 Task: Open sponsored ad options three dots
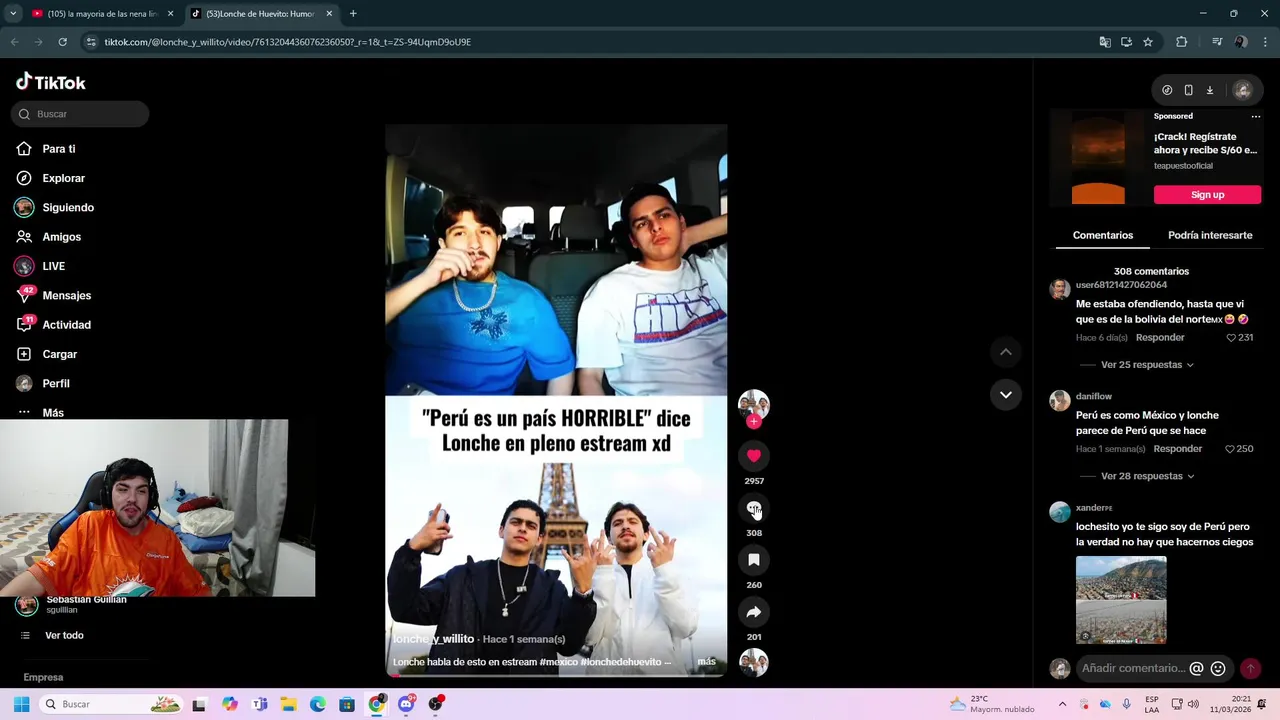(x=1256, y=116)
